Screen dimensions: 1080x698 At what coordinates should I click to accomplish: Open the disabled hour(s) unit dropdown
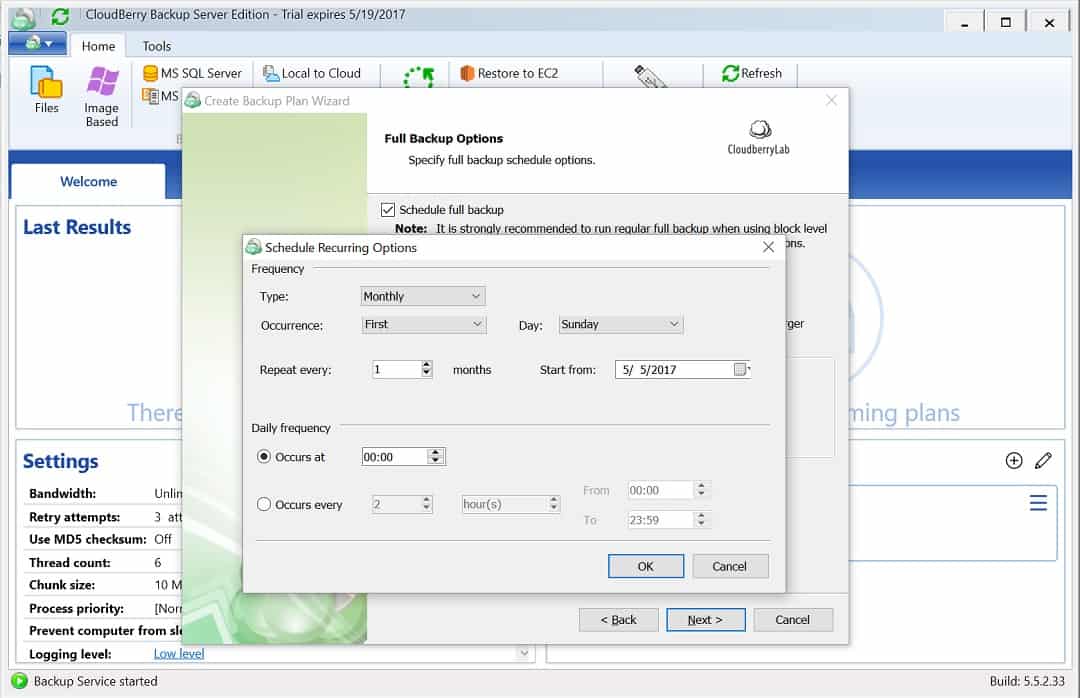[510, 504]
